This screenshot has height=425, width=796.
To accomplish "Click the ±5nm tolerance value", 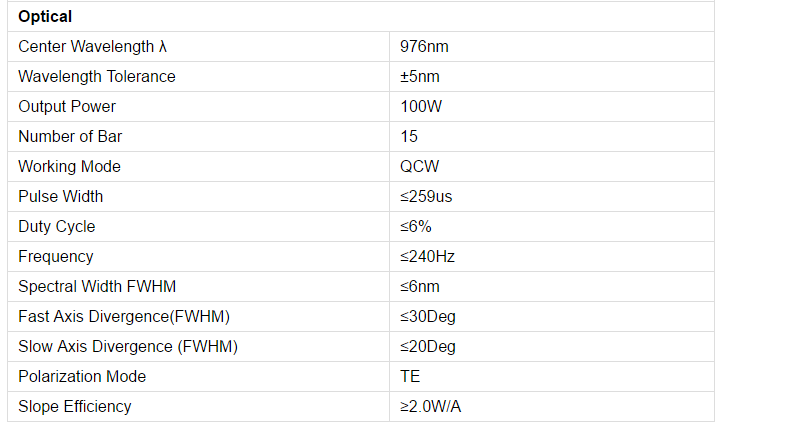I will click(x=419, y=77).
